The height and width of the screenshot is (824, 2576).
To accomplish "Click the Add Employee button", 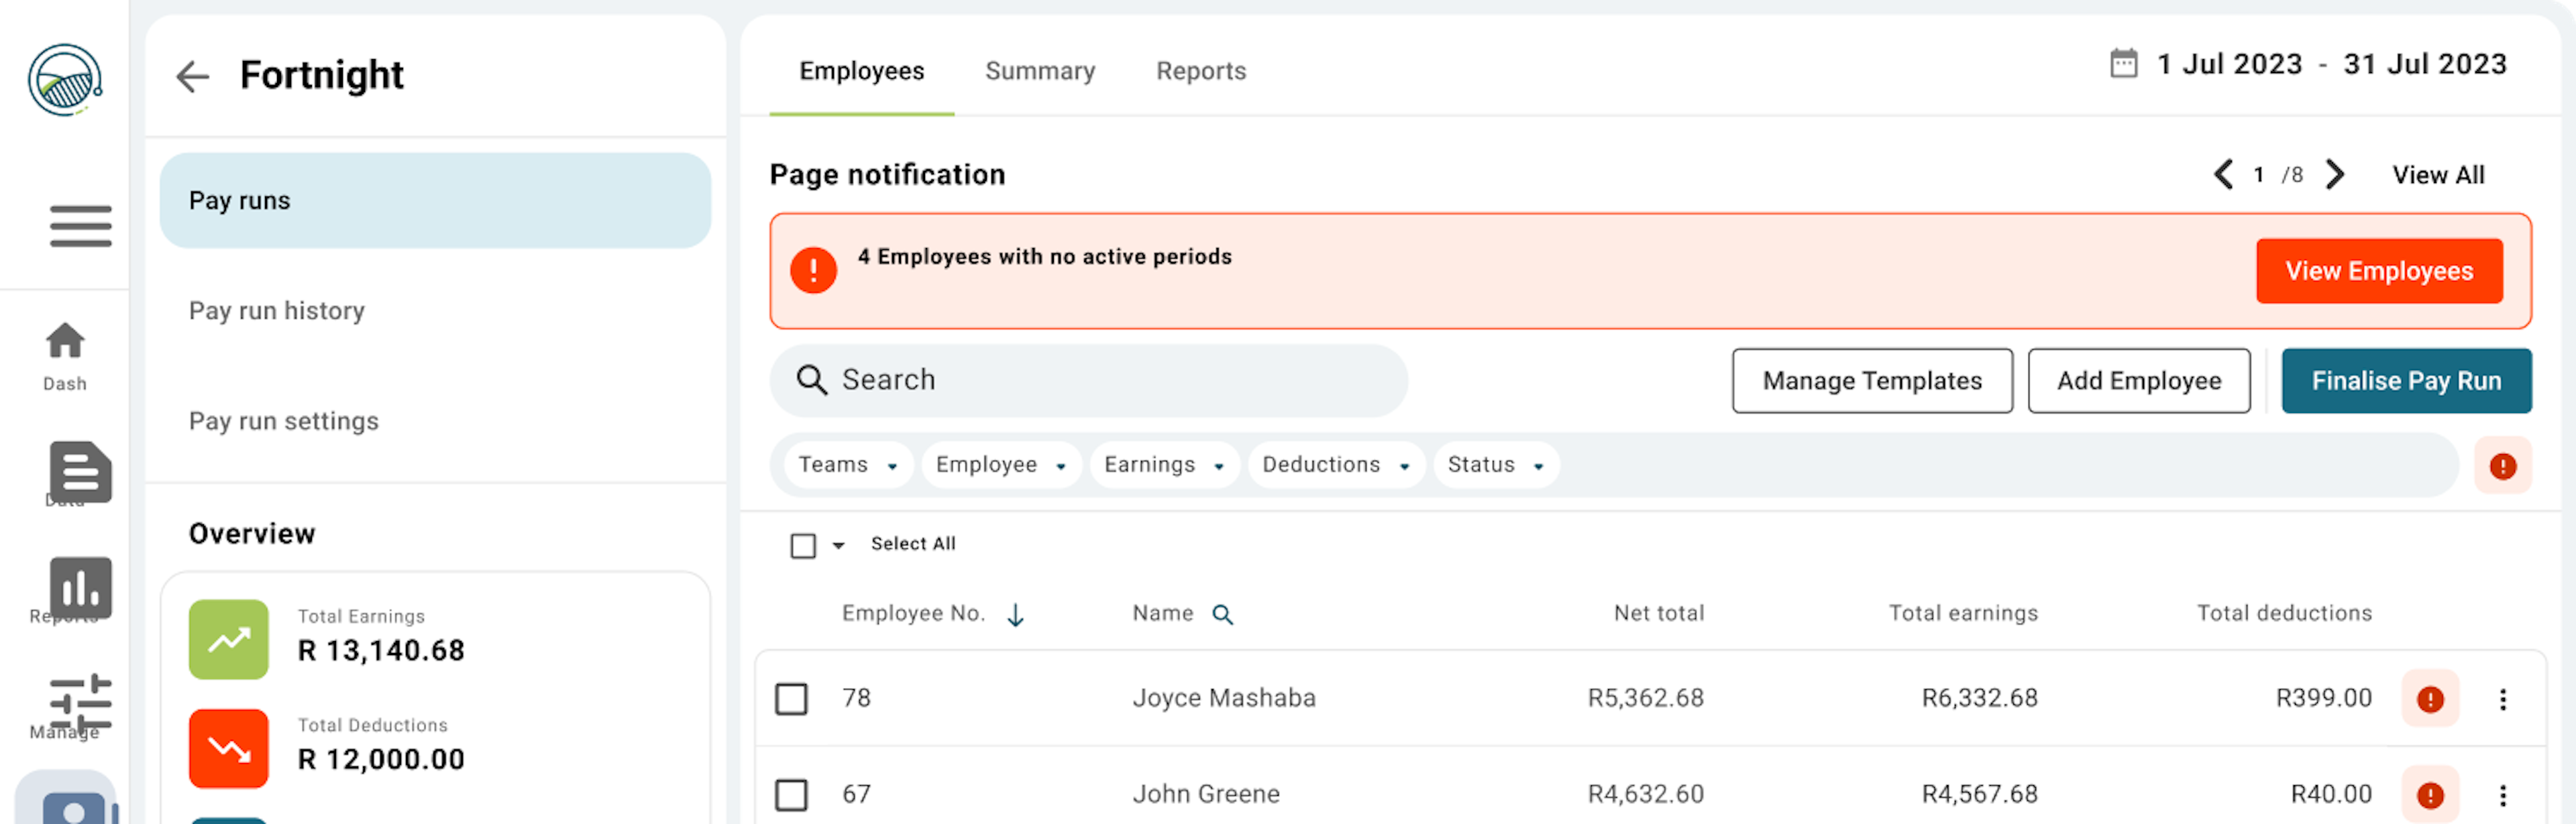I will (x=2139, y=381).
